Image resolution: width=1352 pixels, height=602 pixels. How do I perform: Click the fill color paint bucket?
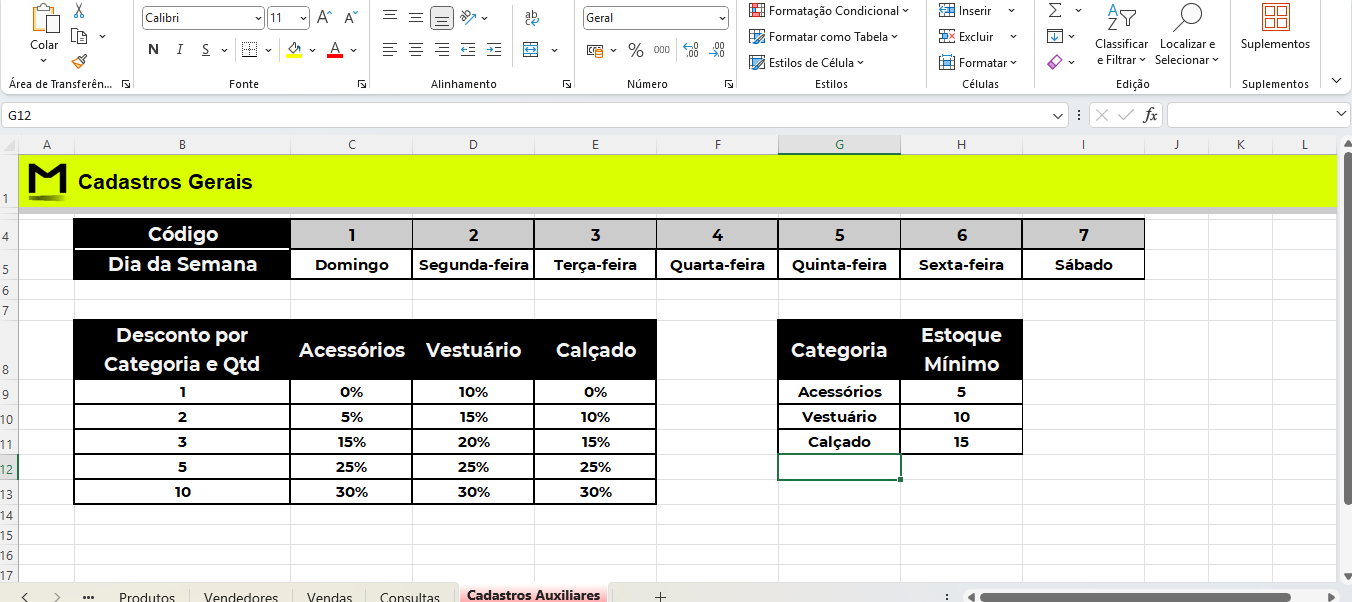[x=294, y=49]
